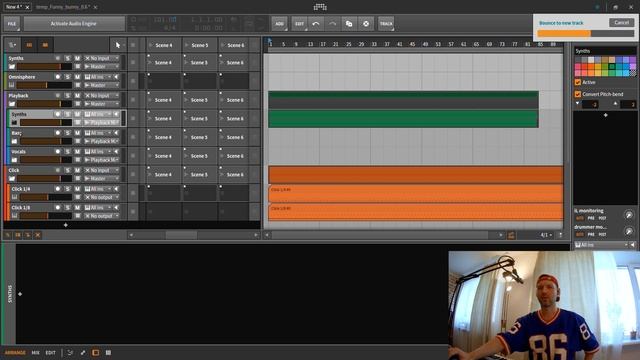This screenshot has height=360, width=640.
Task: Click the duplicate/copy icon in toolbar
Action: pos(349,24)
